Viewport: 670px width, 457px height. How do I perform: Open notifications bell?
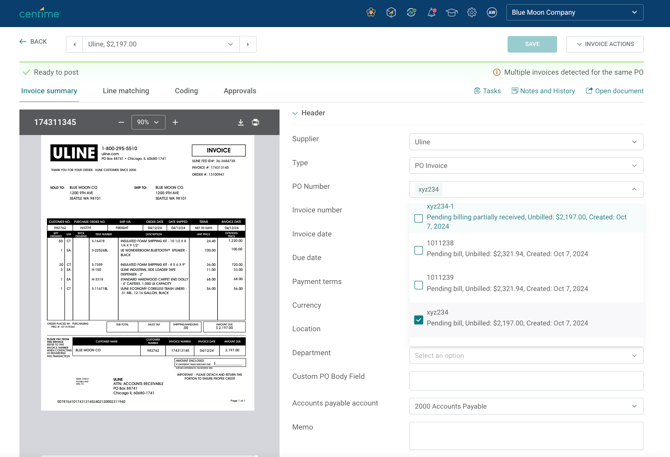coord(432,12)
